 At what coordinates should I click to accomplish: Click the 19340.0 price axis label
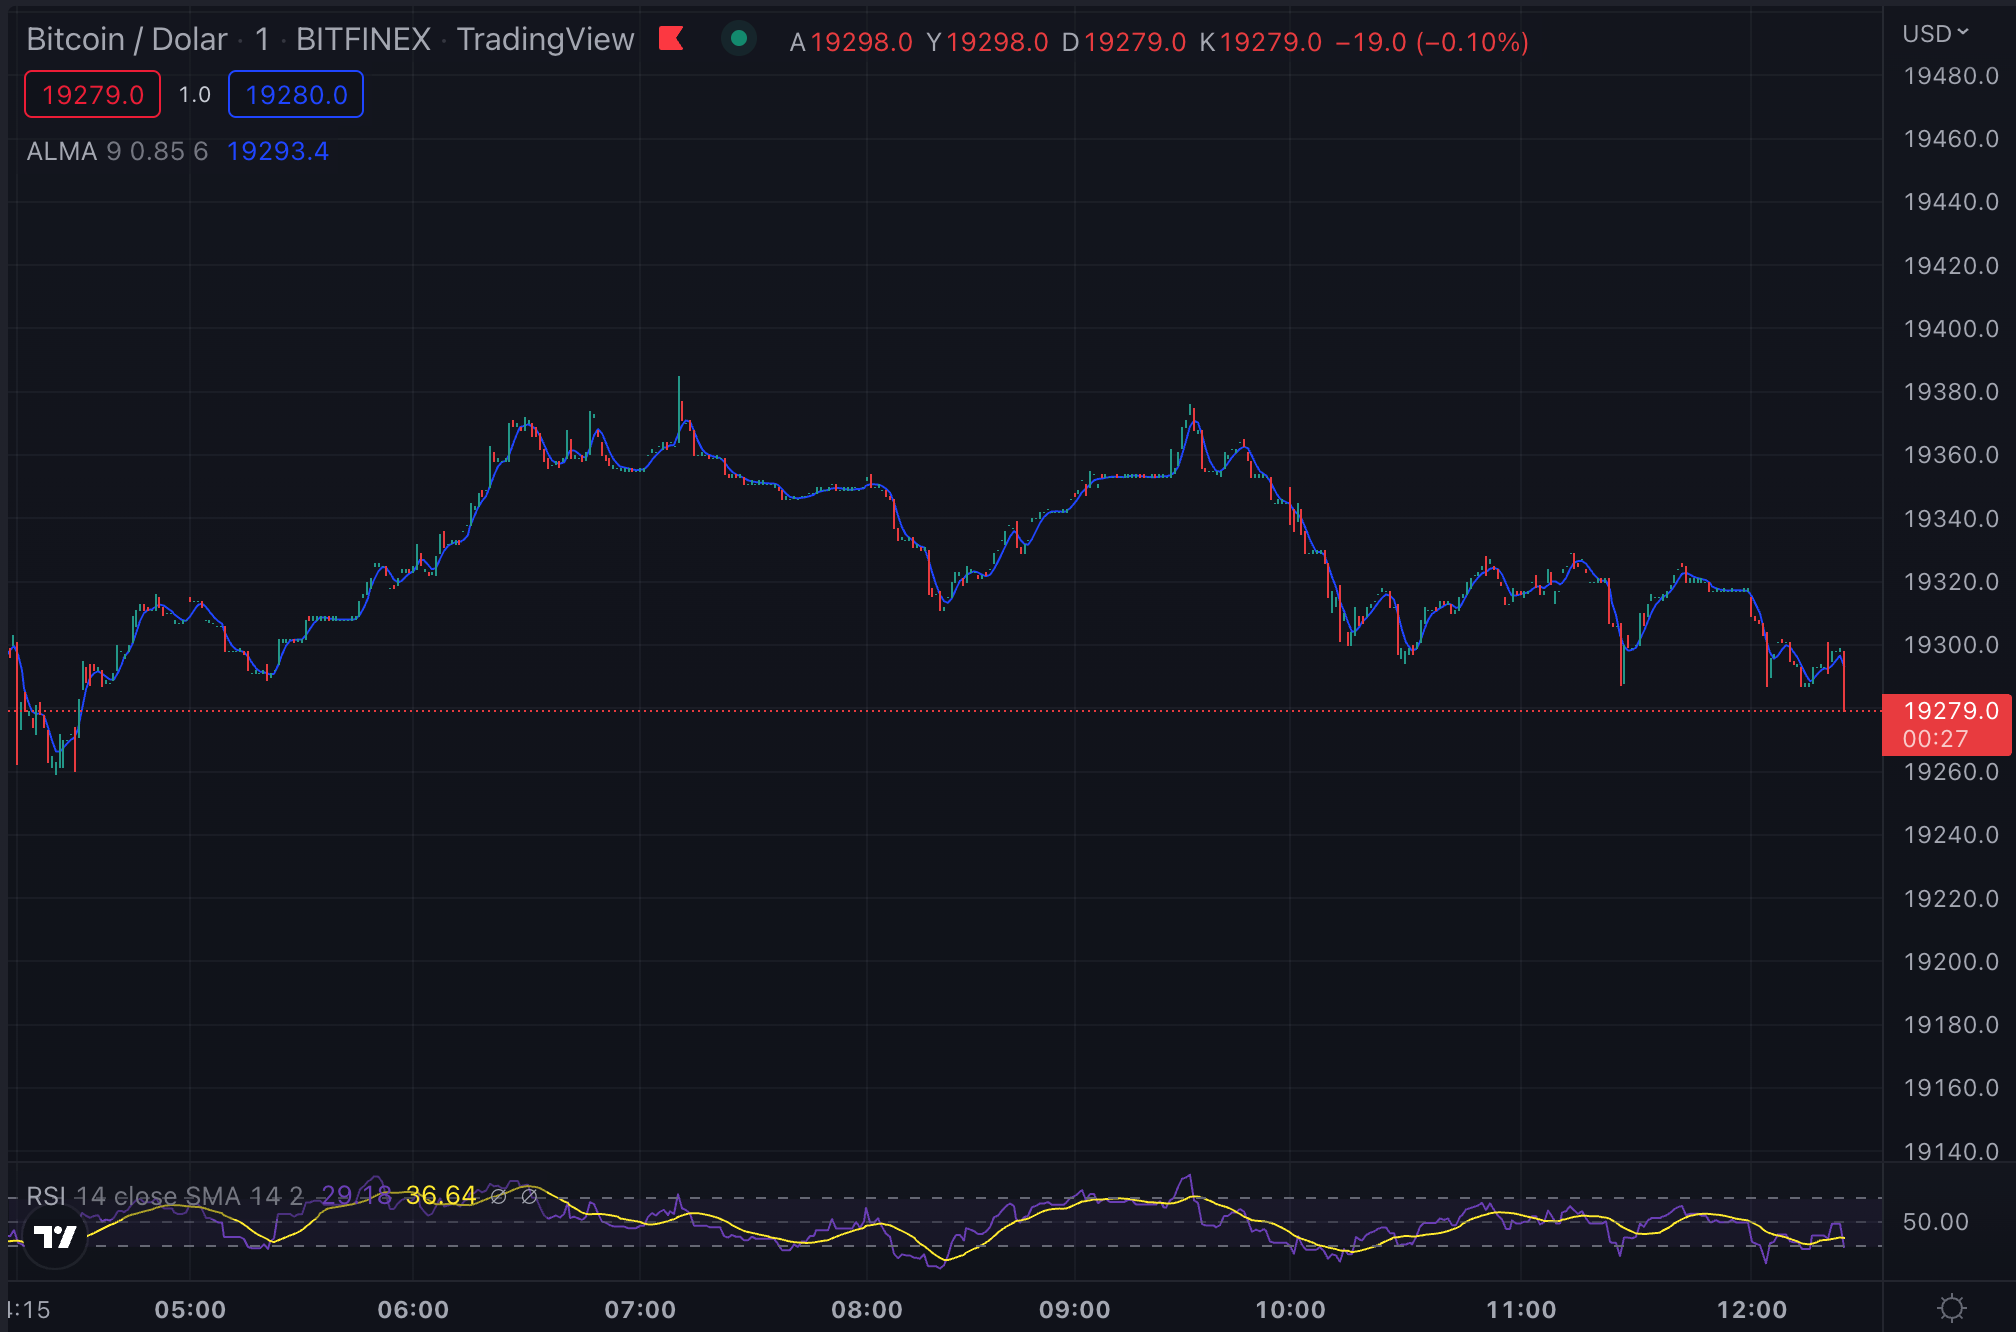coord(1951,519)
